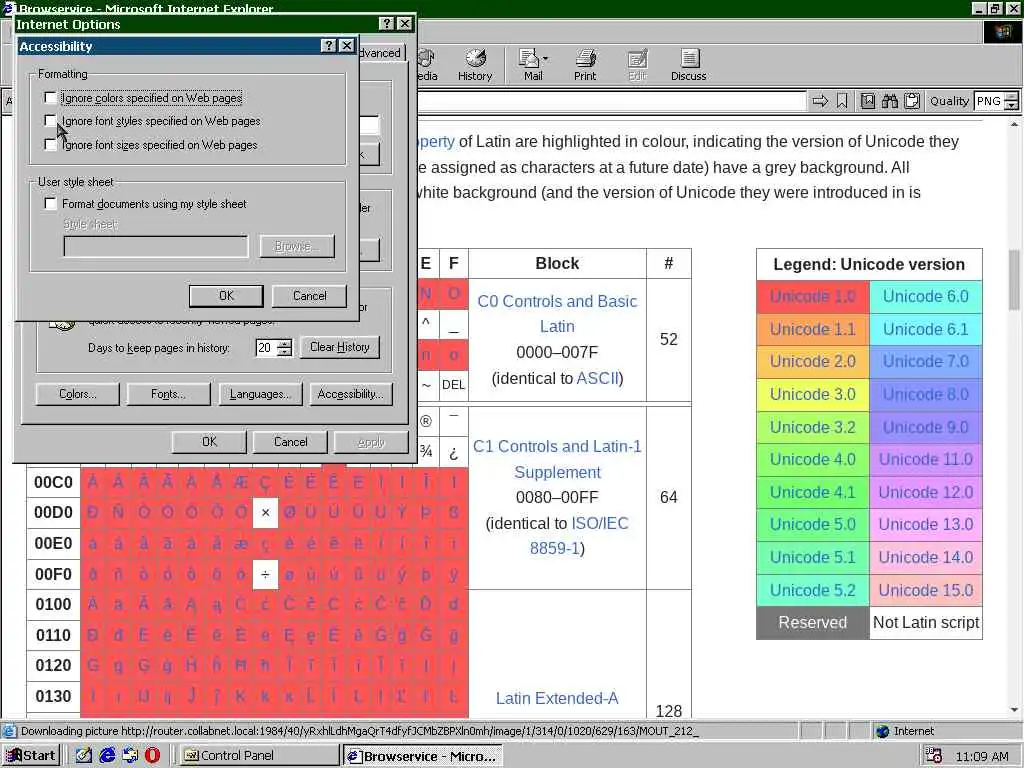
Task: Click the disabled Browse button
Action: point(297,246)
